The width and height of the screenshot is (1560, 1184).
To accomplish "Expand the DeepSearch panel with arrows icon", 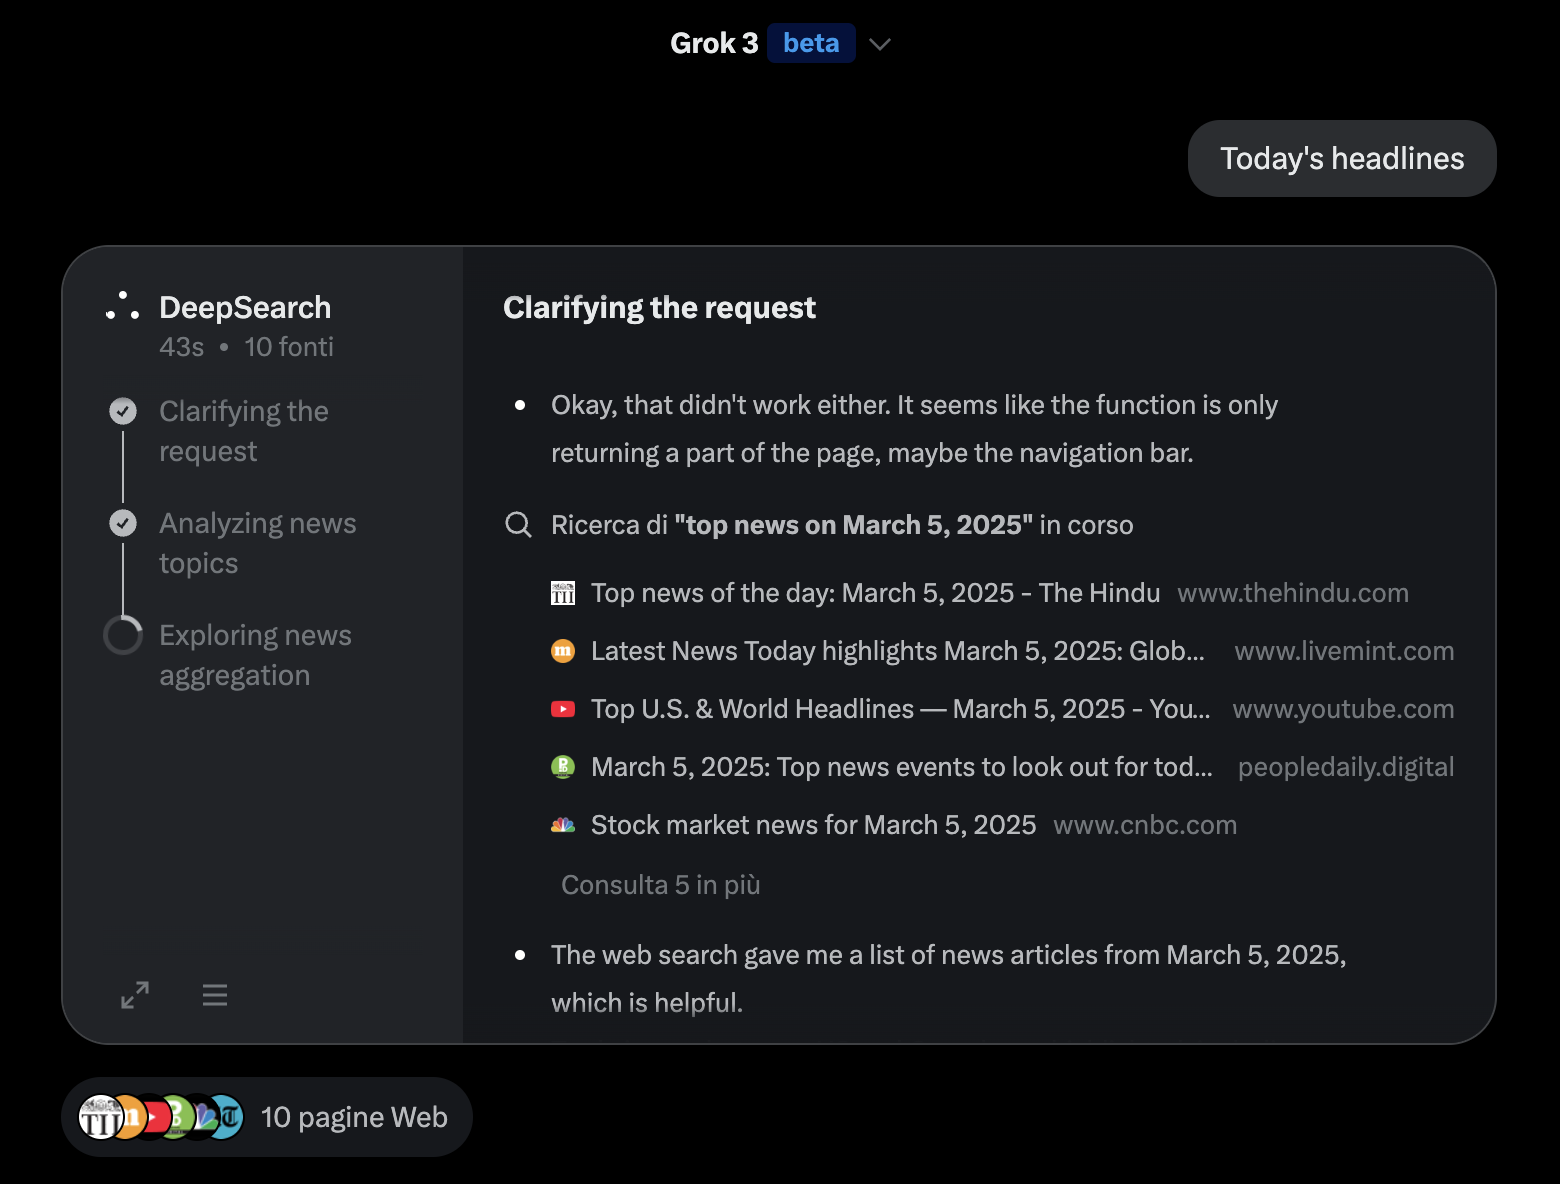I will pyautogui.click(x=135, y=995).
